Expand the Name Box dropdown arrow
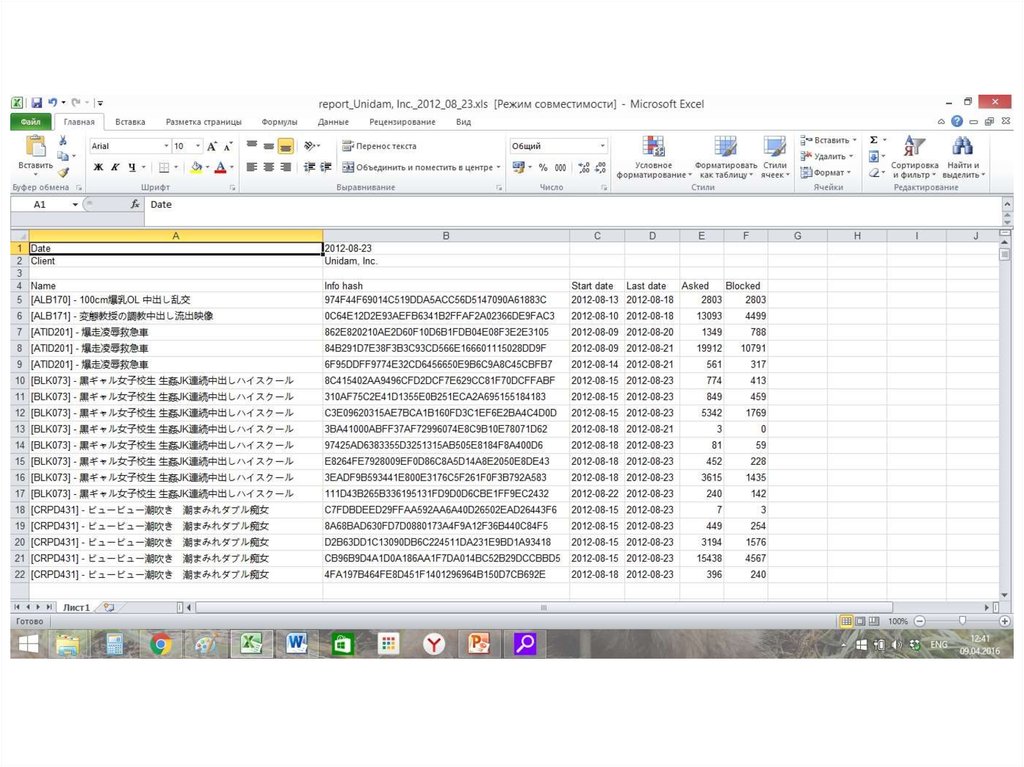This screenshot has width=1024, height=767. pos(75,204)
